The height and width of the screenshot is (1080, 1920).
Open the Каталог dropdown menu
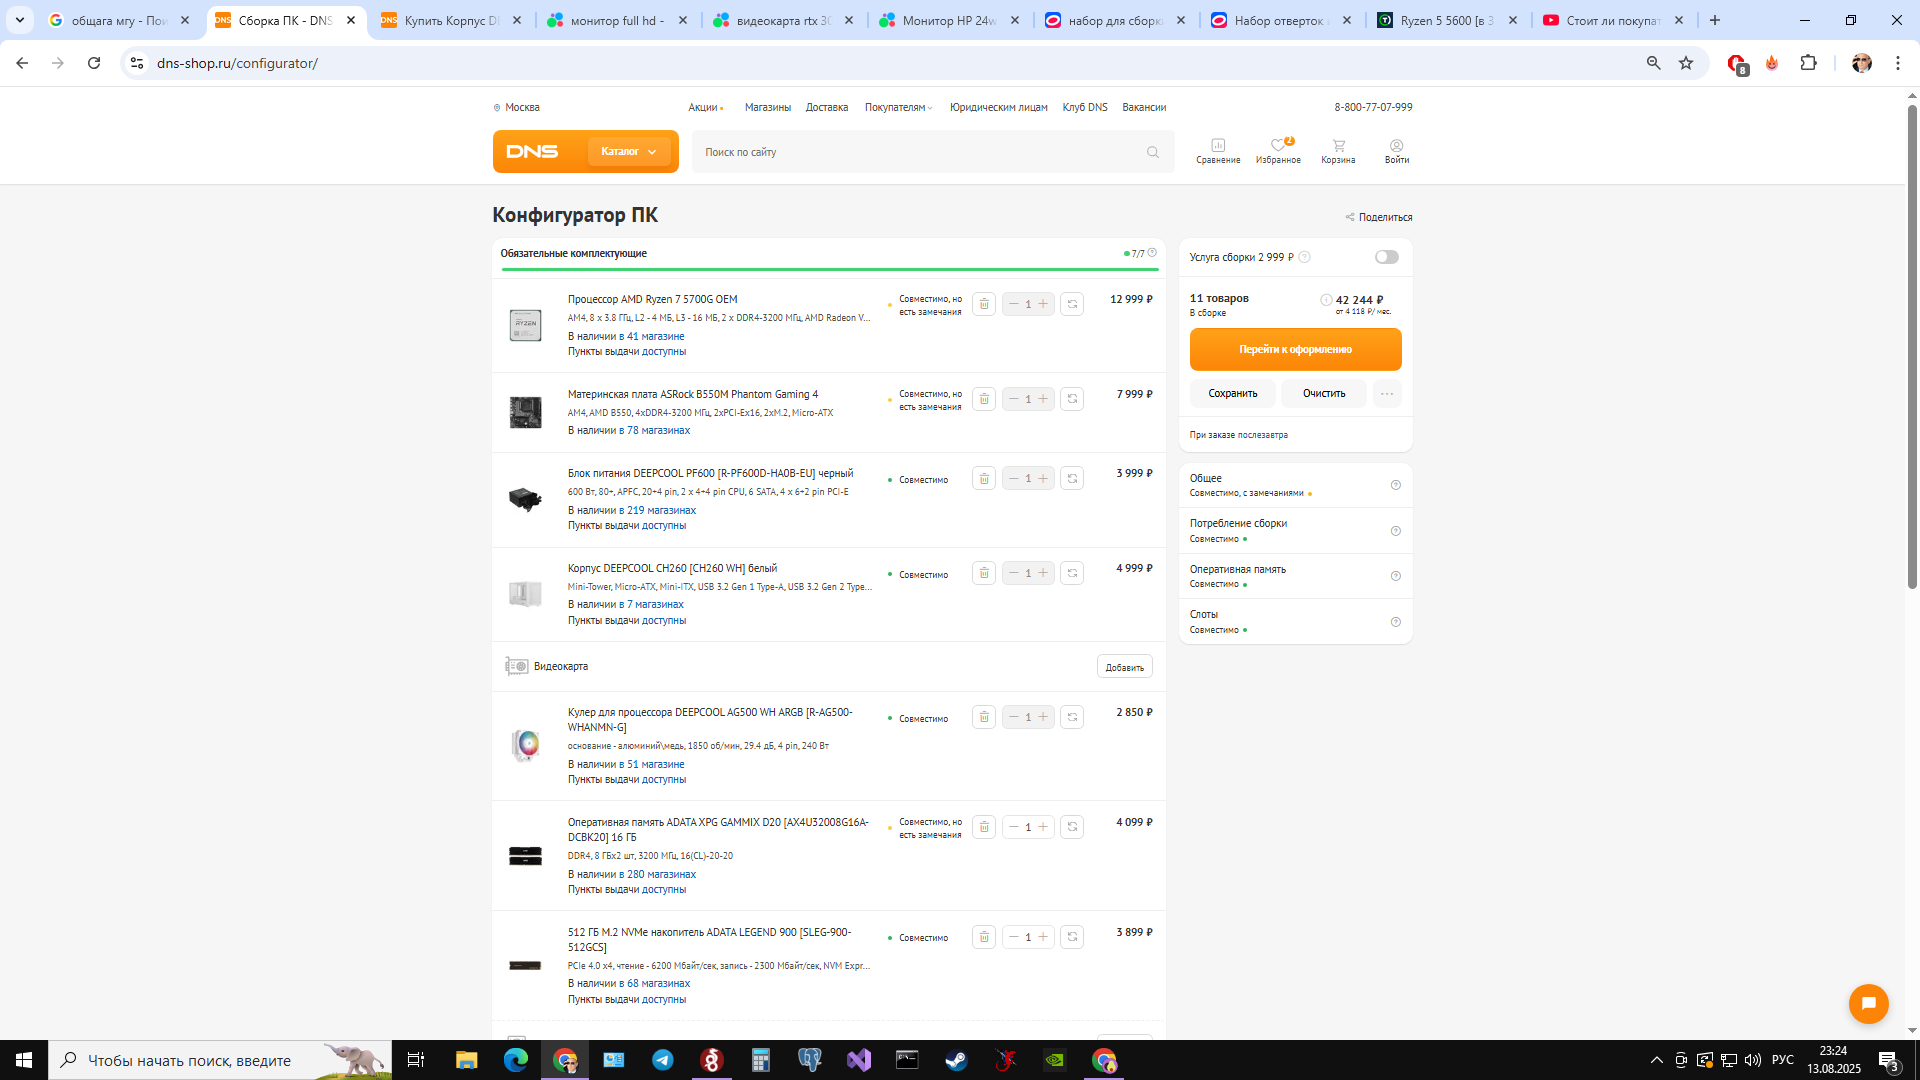628,152
